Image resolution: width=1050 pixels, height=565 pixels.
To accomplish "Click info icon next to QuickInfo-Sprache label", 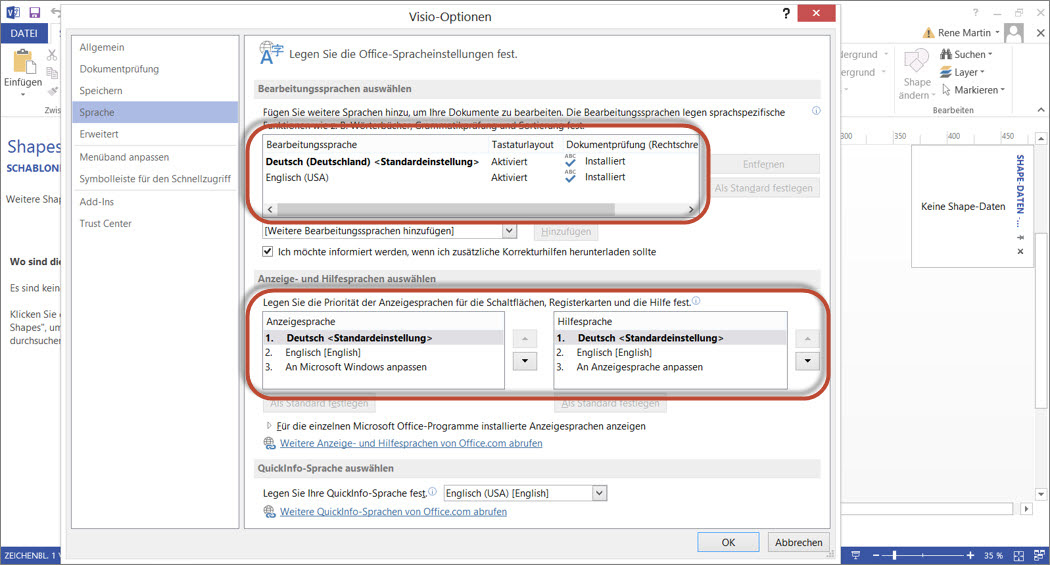I will tap(432, 491).
